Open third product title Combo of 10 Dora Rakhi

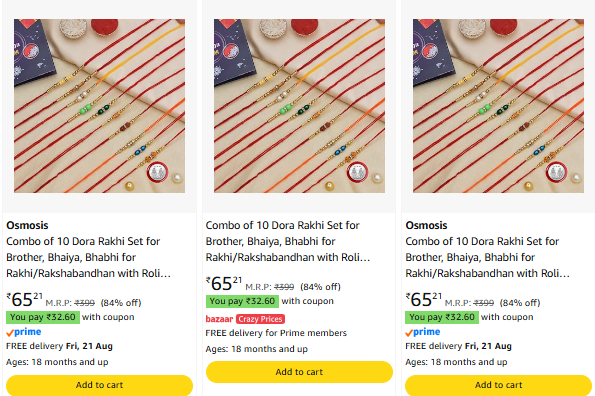pos(488,257)
